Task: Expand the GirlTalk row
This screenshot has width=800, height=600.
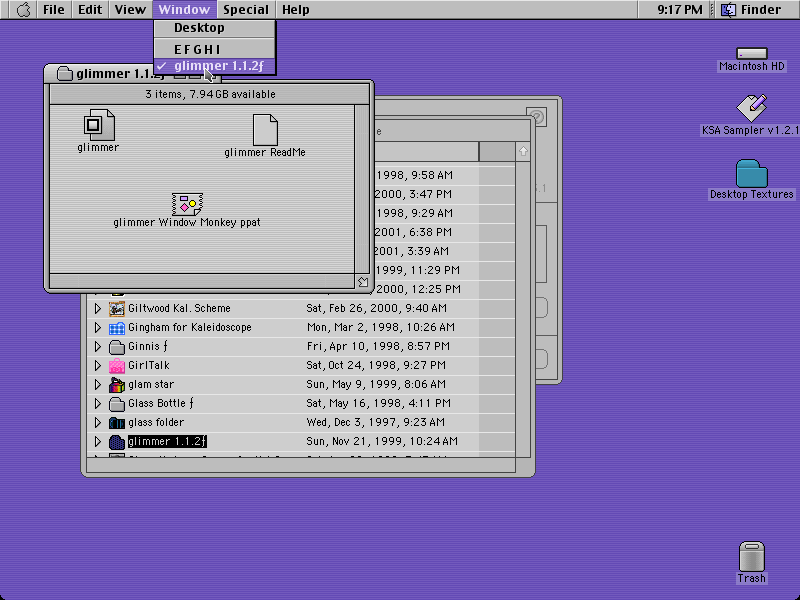Action: (x=97, y=366)
